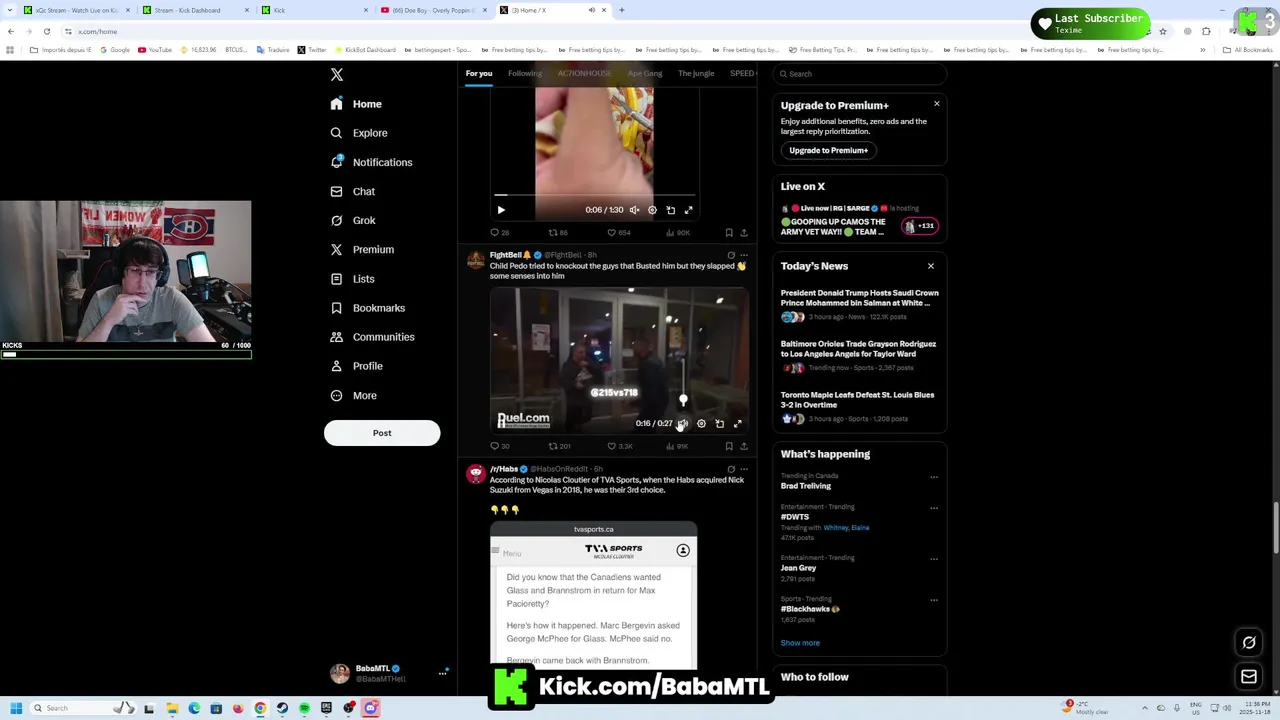
Task: Adjust the FightBell video volume slider
Action: pos(683,400)
